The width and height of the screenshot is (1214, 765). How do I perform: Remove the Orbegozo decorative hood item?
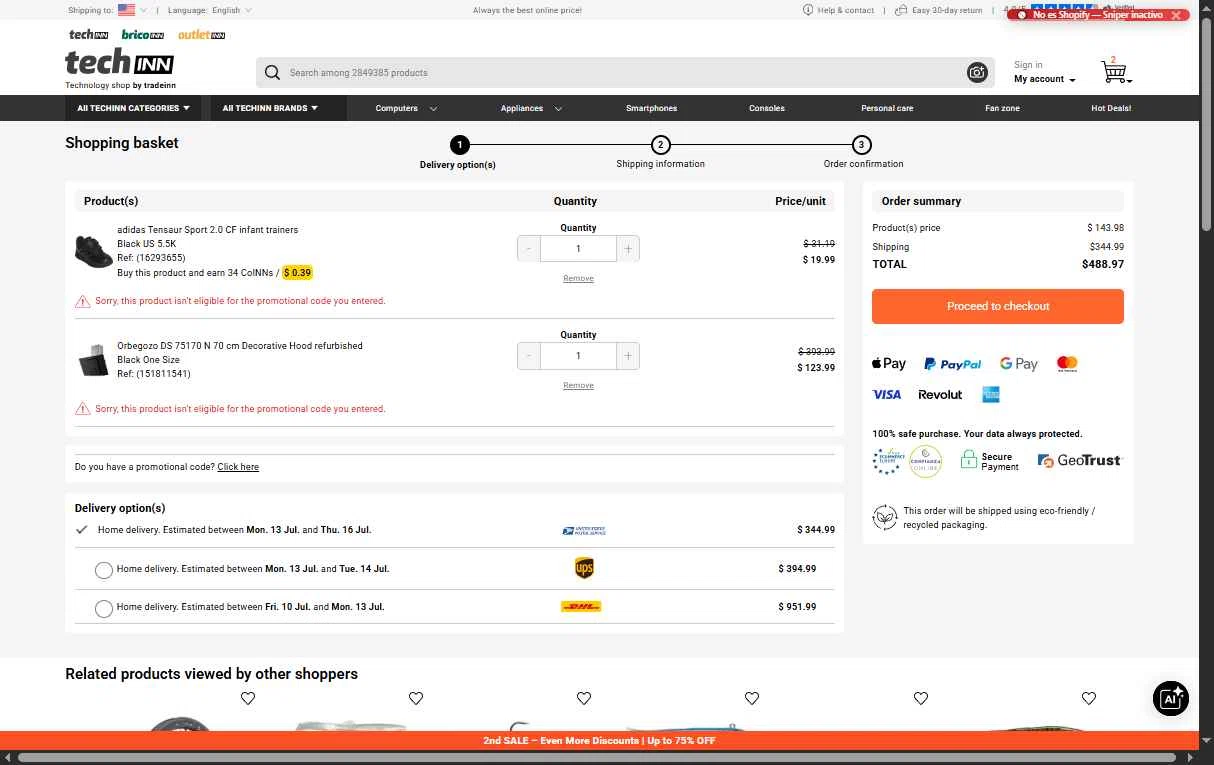coord(578,386)
